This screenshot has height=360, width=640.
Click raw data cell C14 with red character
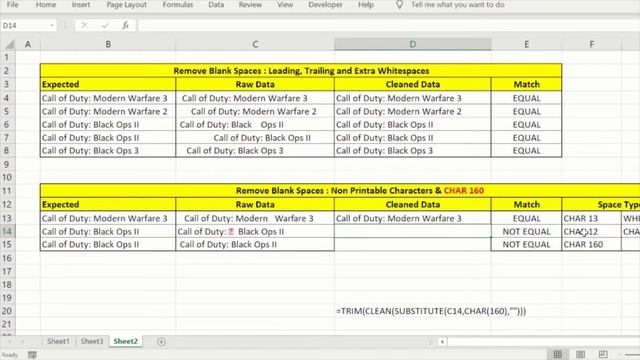pyautogui.click(x=255, y=231)
